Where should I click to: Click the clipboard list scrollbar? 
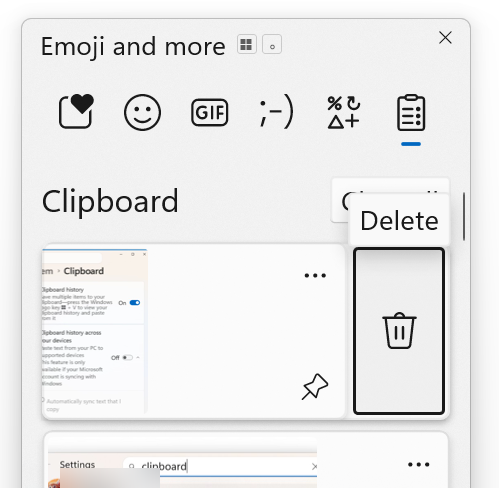(x=464, y=216)
